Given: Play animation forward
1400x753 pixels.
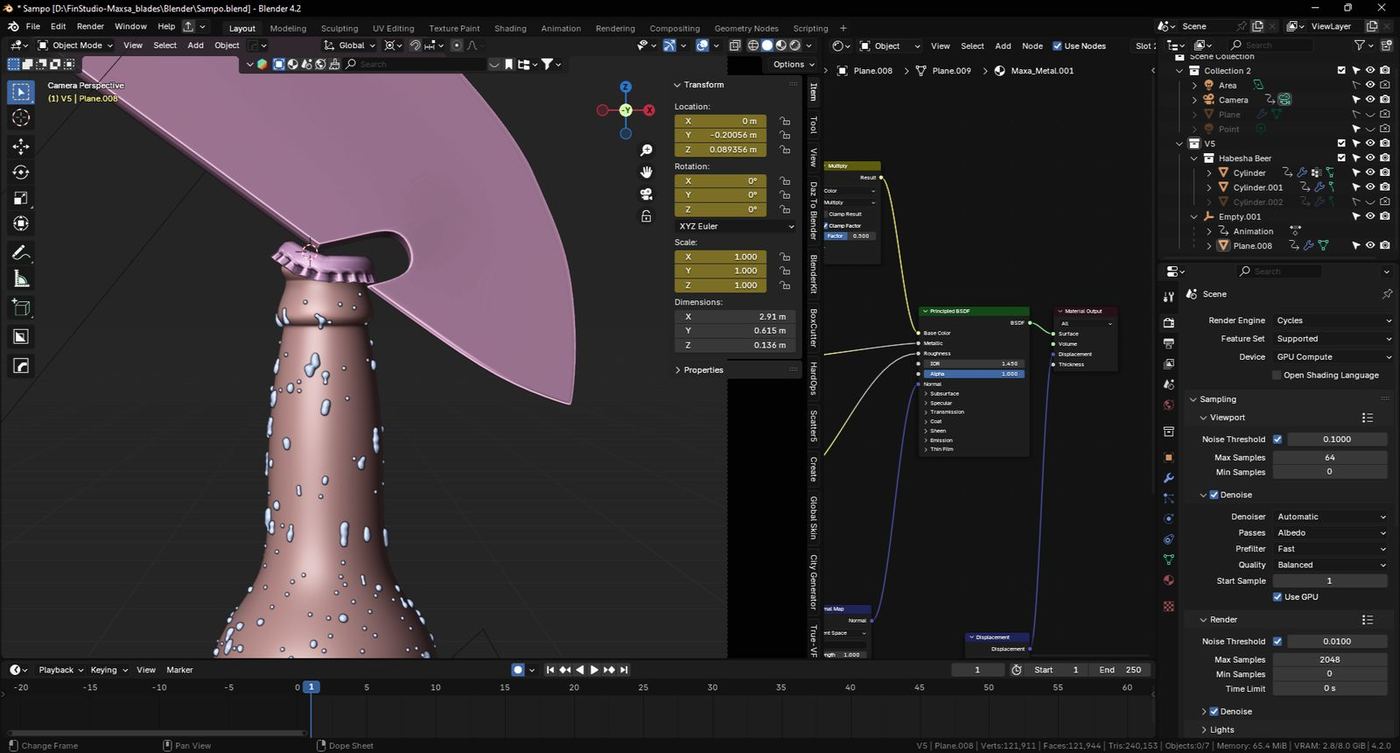Looking at the screenshot, I should tap(594, 670).
